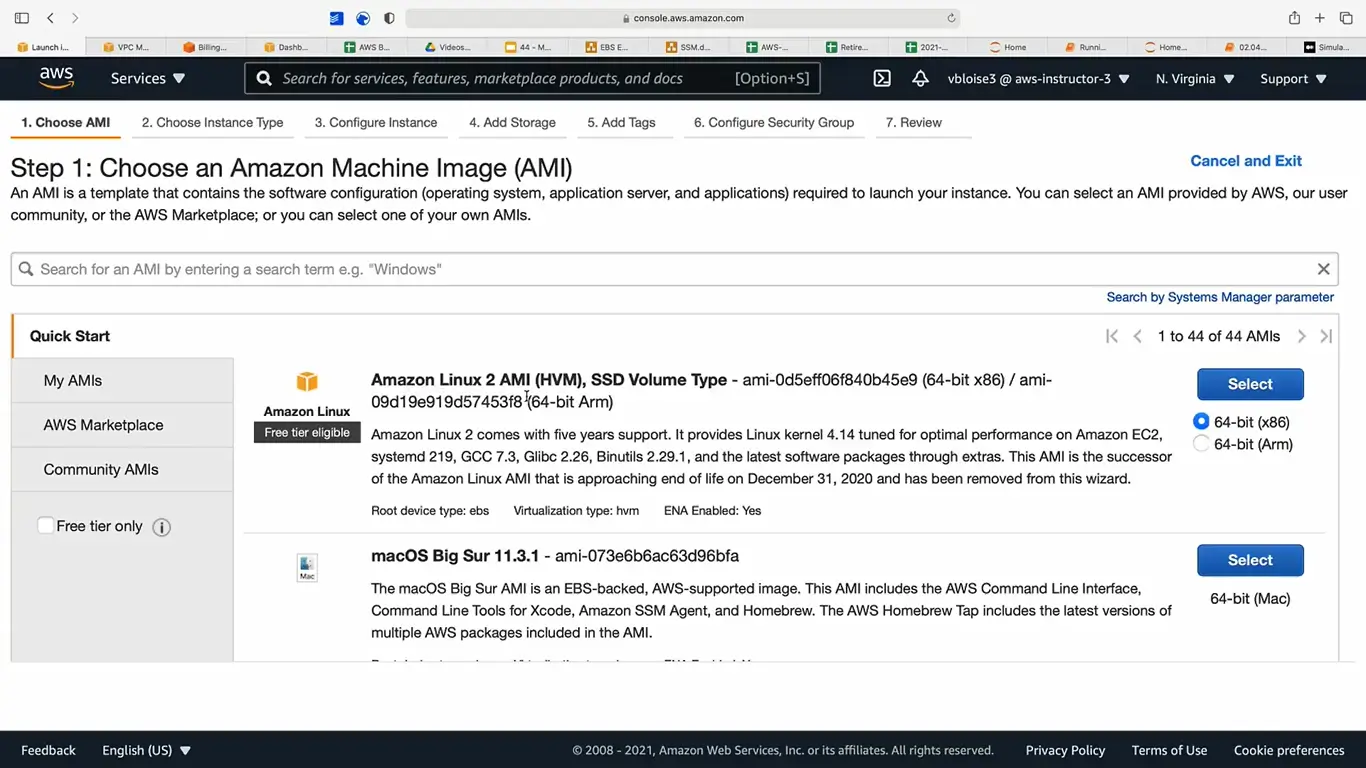Click the blue extension icon left of address bar

[337, 18]
